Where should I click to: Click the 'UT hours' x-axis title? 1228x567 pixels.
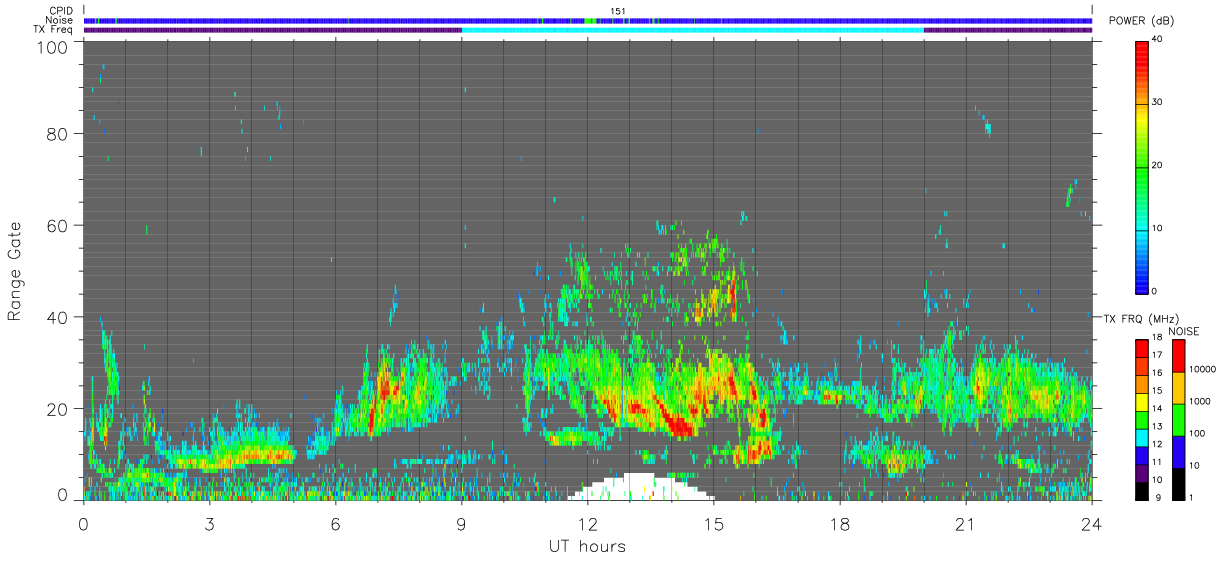pos(587,546)
